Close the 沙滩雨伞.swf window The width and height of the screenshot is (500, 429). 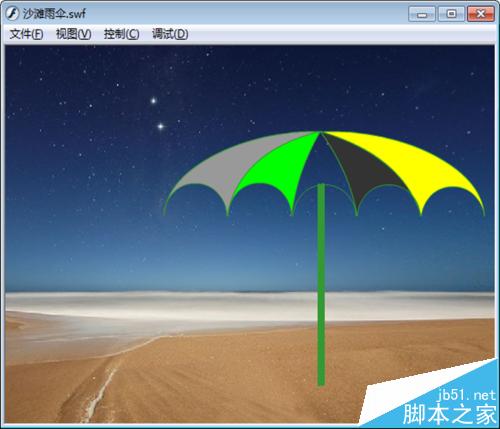click(481, 14)
